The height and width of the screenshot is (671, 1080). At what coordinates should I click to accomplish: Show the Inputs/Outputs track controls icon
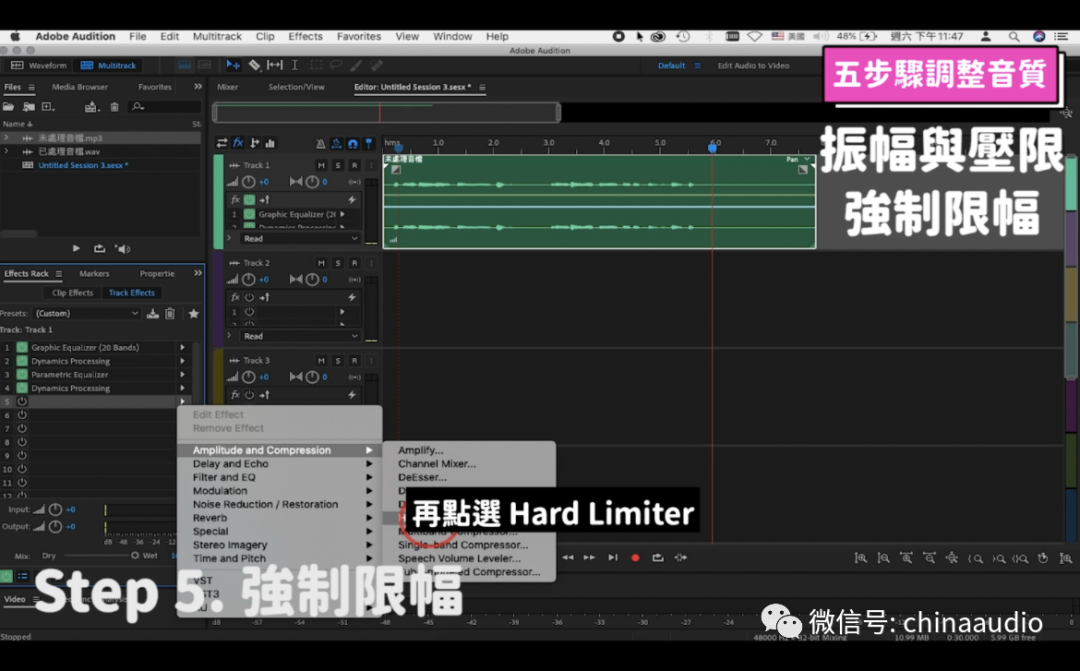[x=222, y=143]
